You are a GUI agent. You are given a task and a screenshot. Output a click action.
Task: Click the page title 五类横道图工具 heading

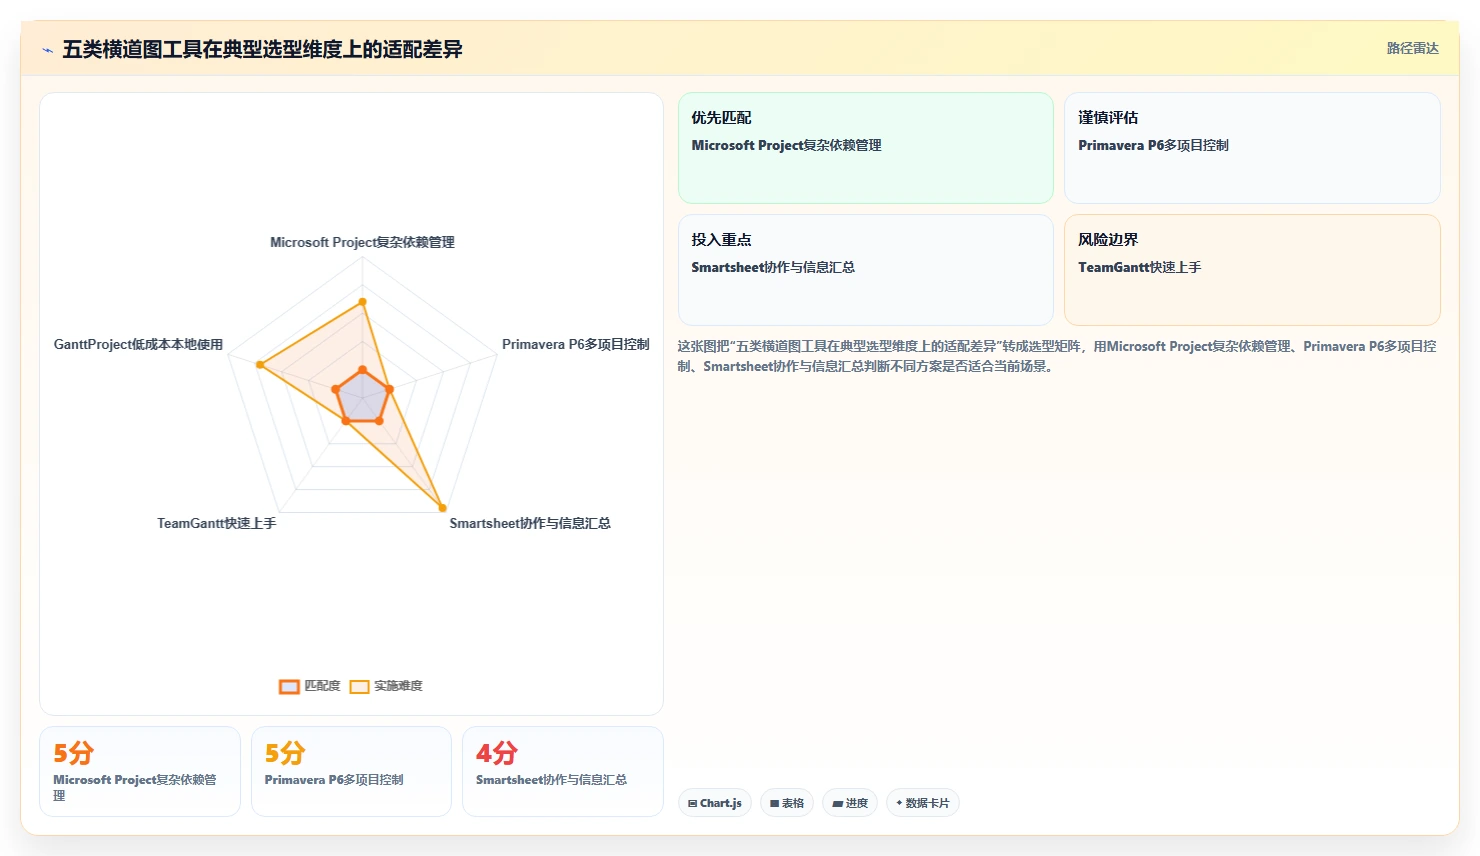tap(262, 49)
